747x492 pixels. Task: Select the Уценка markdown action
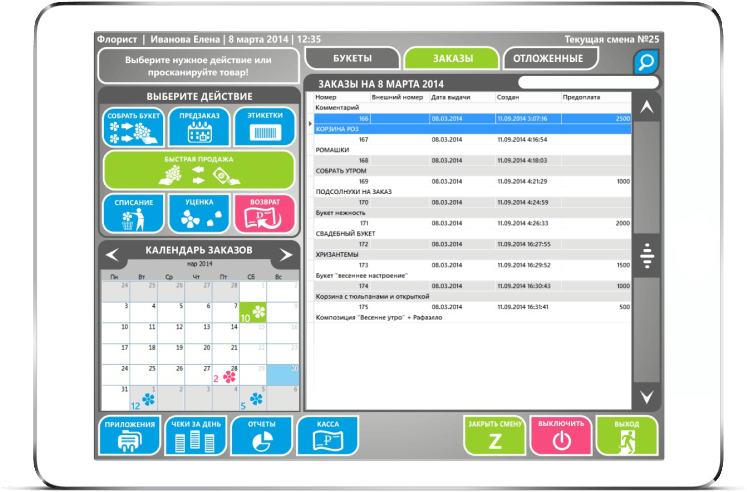coord(199,213)
